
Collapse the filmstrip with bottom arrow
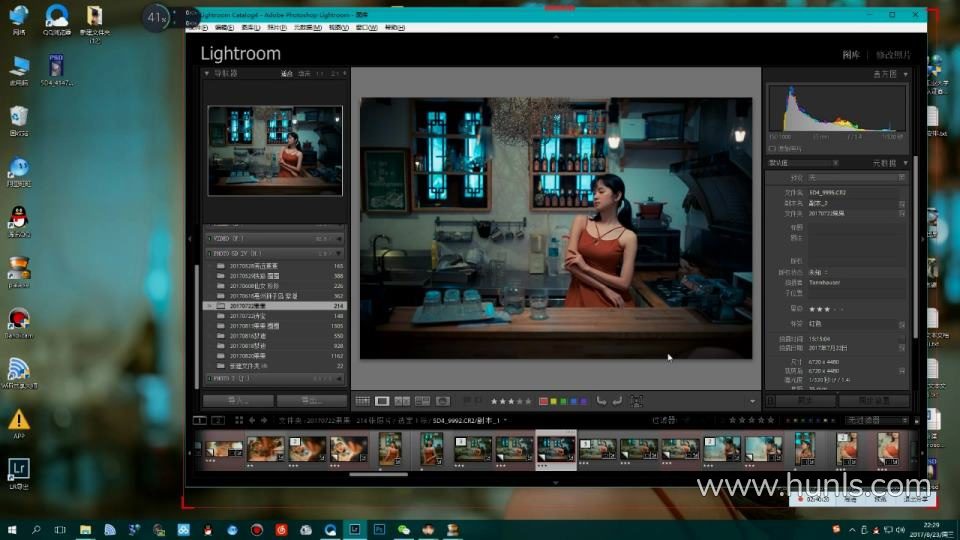(x=556, y=482)
